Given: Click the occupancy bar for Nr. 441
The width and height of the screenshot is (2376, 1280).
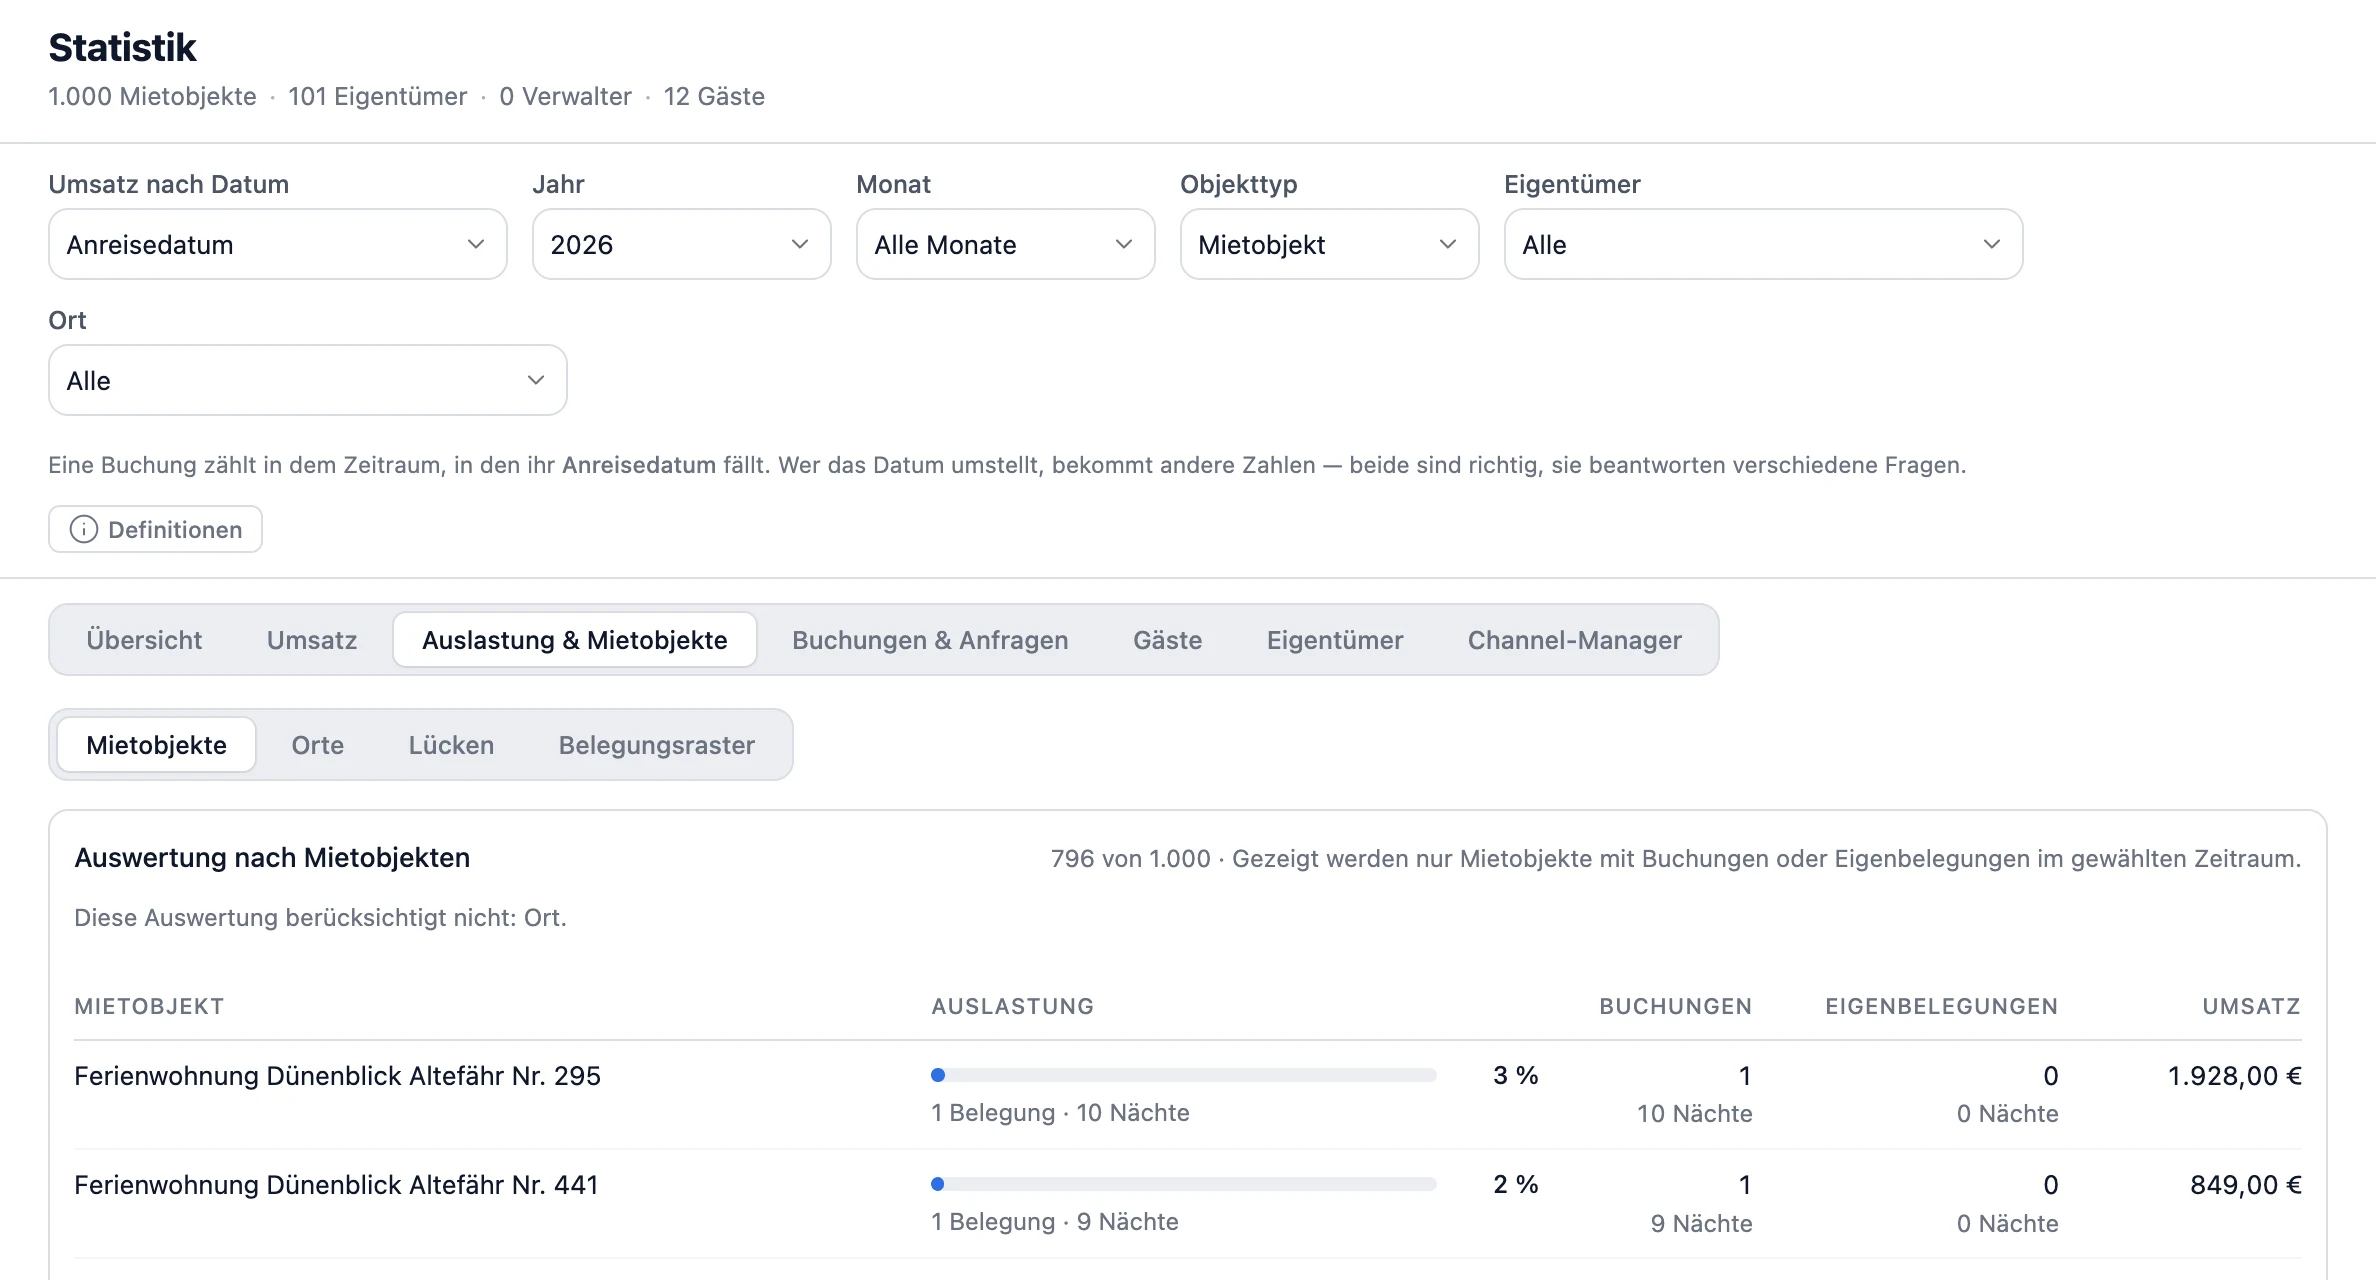Looking at the screenshot, I should click(1184, 1184).
